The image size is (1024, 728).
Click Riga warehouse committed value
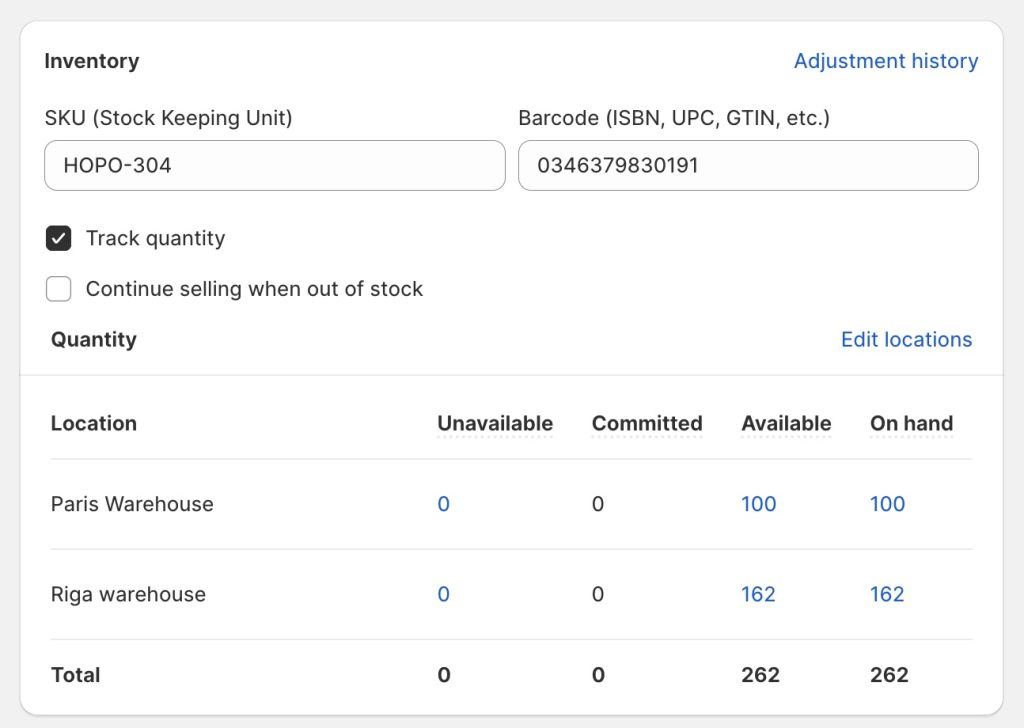pos(598,594)
